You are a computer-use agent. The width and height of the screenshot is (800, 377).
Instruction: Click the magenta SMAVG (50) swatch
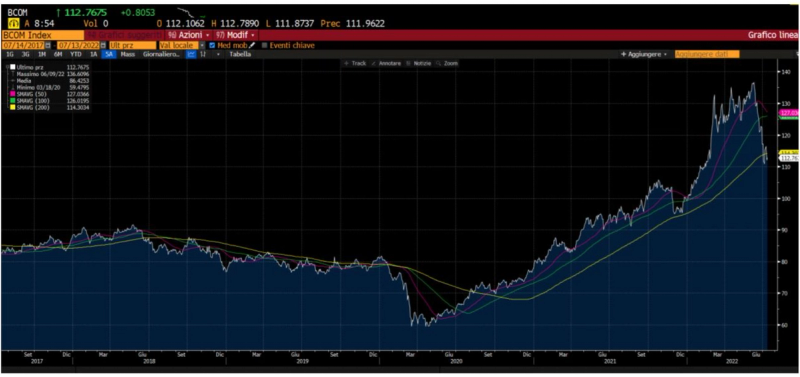[x=13, y=93]
